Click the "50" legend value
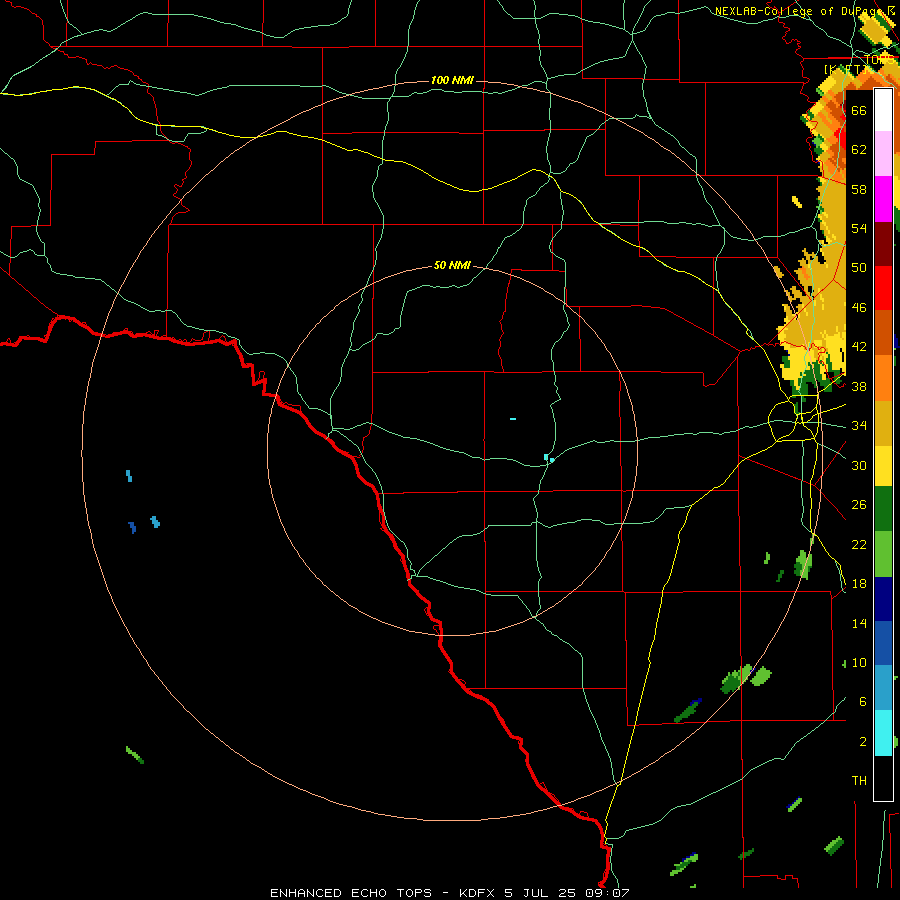The height and width of the screenshot is (900, 900). [x=859, y=267]
